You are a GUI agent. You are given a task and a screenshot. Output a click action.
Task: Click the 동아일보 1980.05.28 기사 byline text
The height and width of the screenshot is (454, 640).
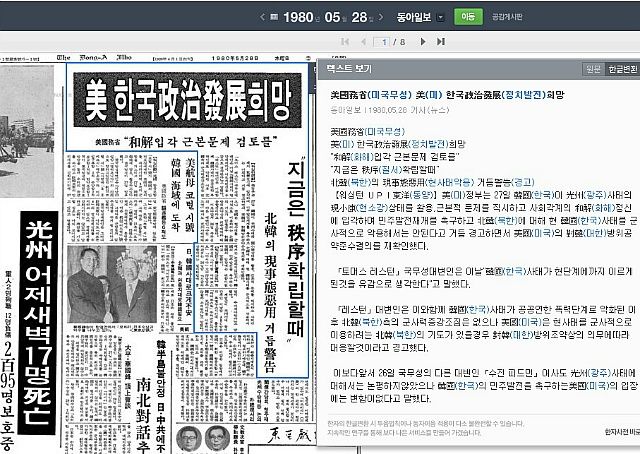tap(389, 110)
